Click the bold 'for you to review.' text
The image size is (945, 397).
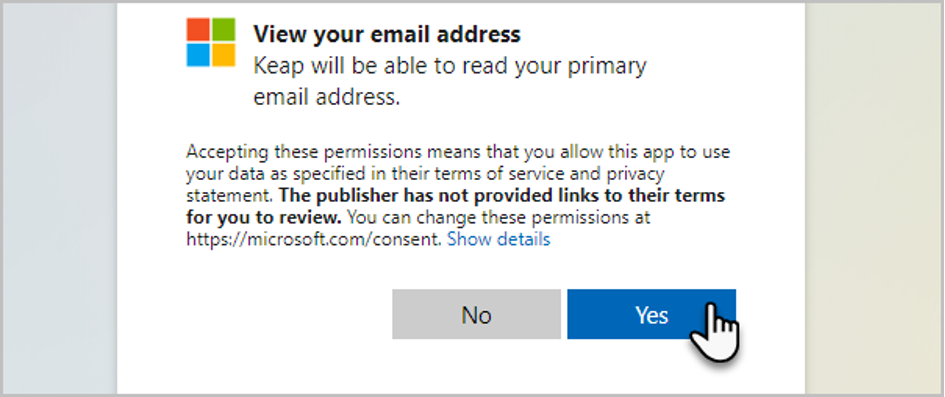[265, 217]
